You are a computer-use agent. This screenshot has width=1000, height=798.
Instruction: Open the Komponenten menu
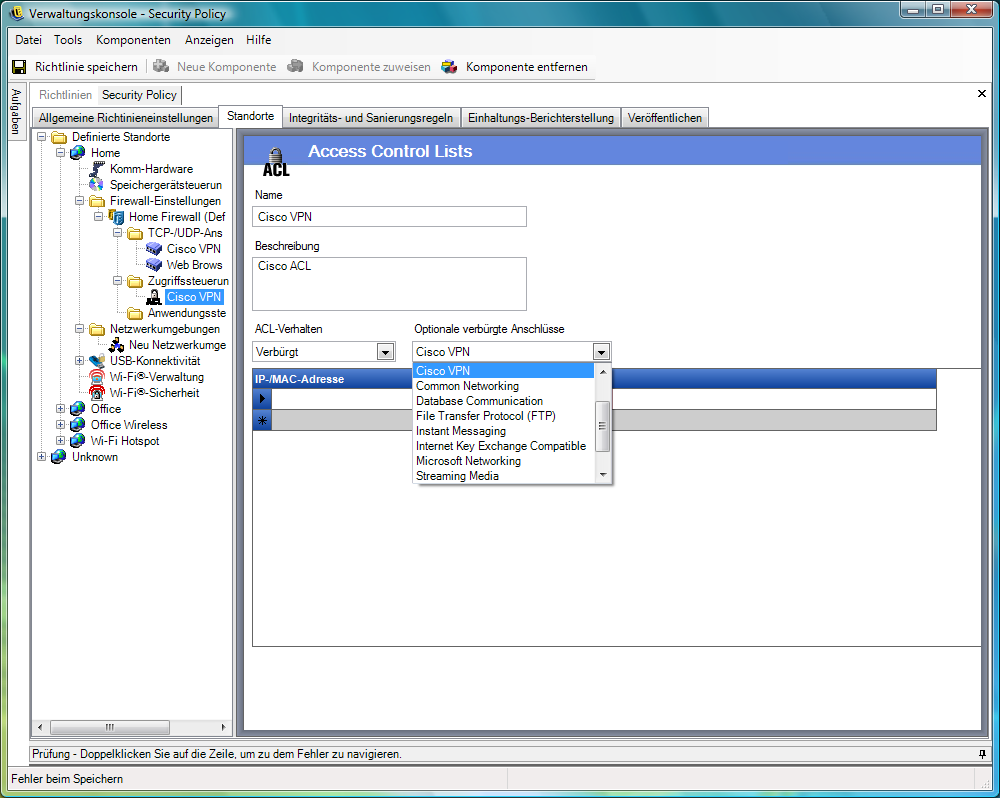133,40
